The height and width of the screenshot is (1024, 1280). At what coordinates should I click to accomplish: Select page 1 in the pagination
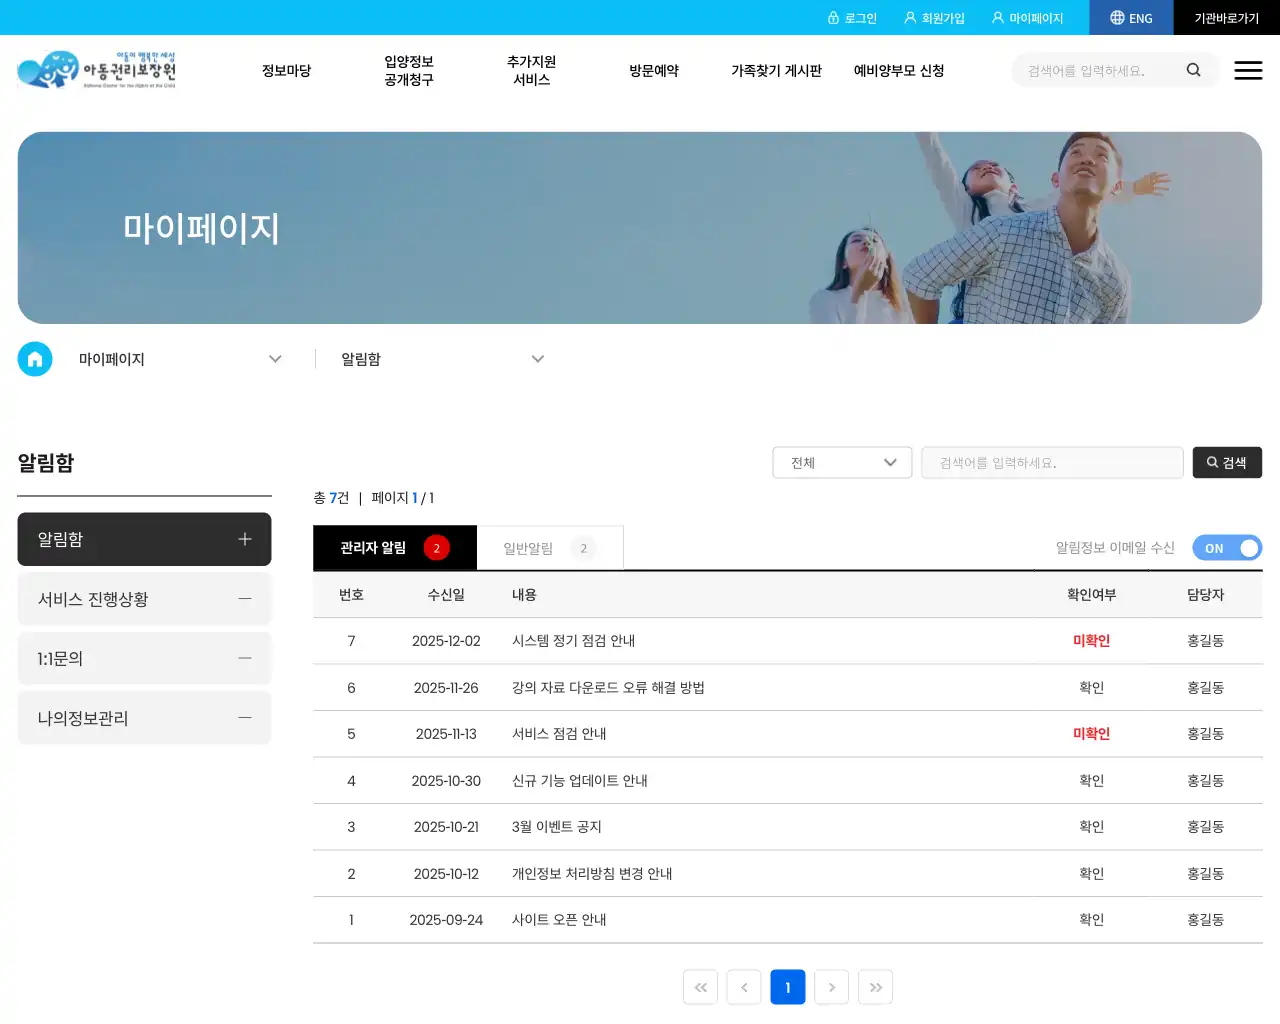pyautogui.click(x=788, y=987)
